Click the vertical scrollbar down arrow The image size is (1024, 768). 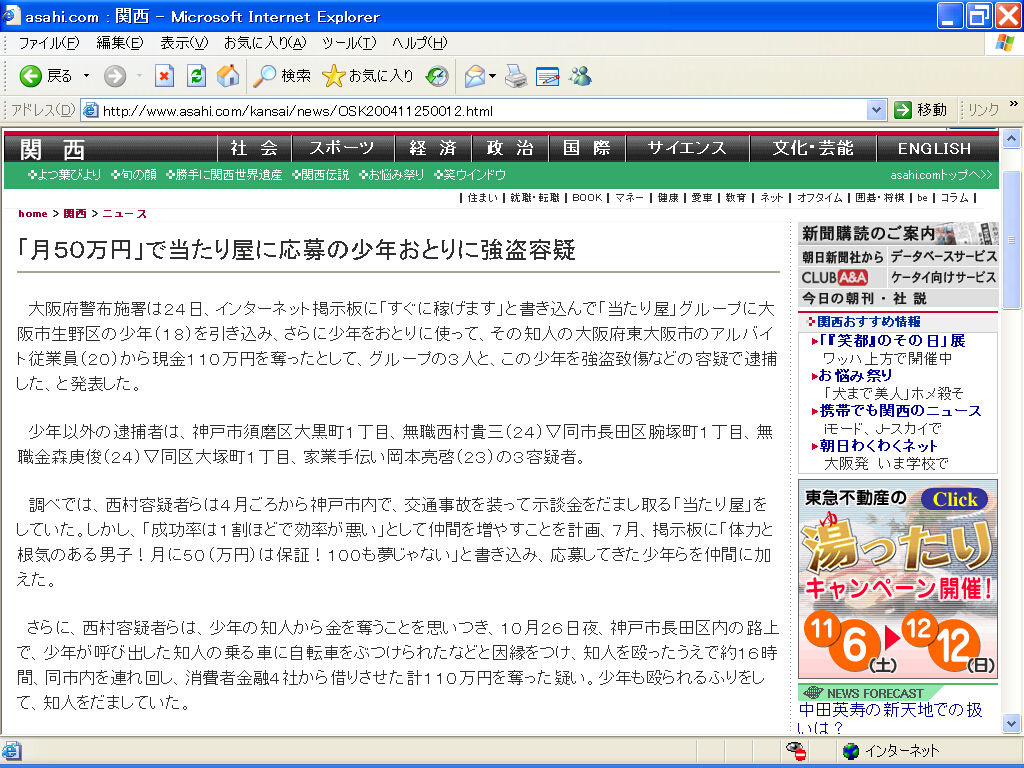tap(1011, 724)
